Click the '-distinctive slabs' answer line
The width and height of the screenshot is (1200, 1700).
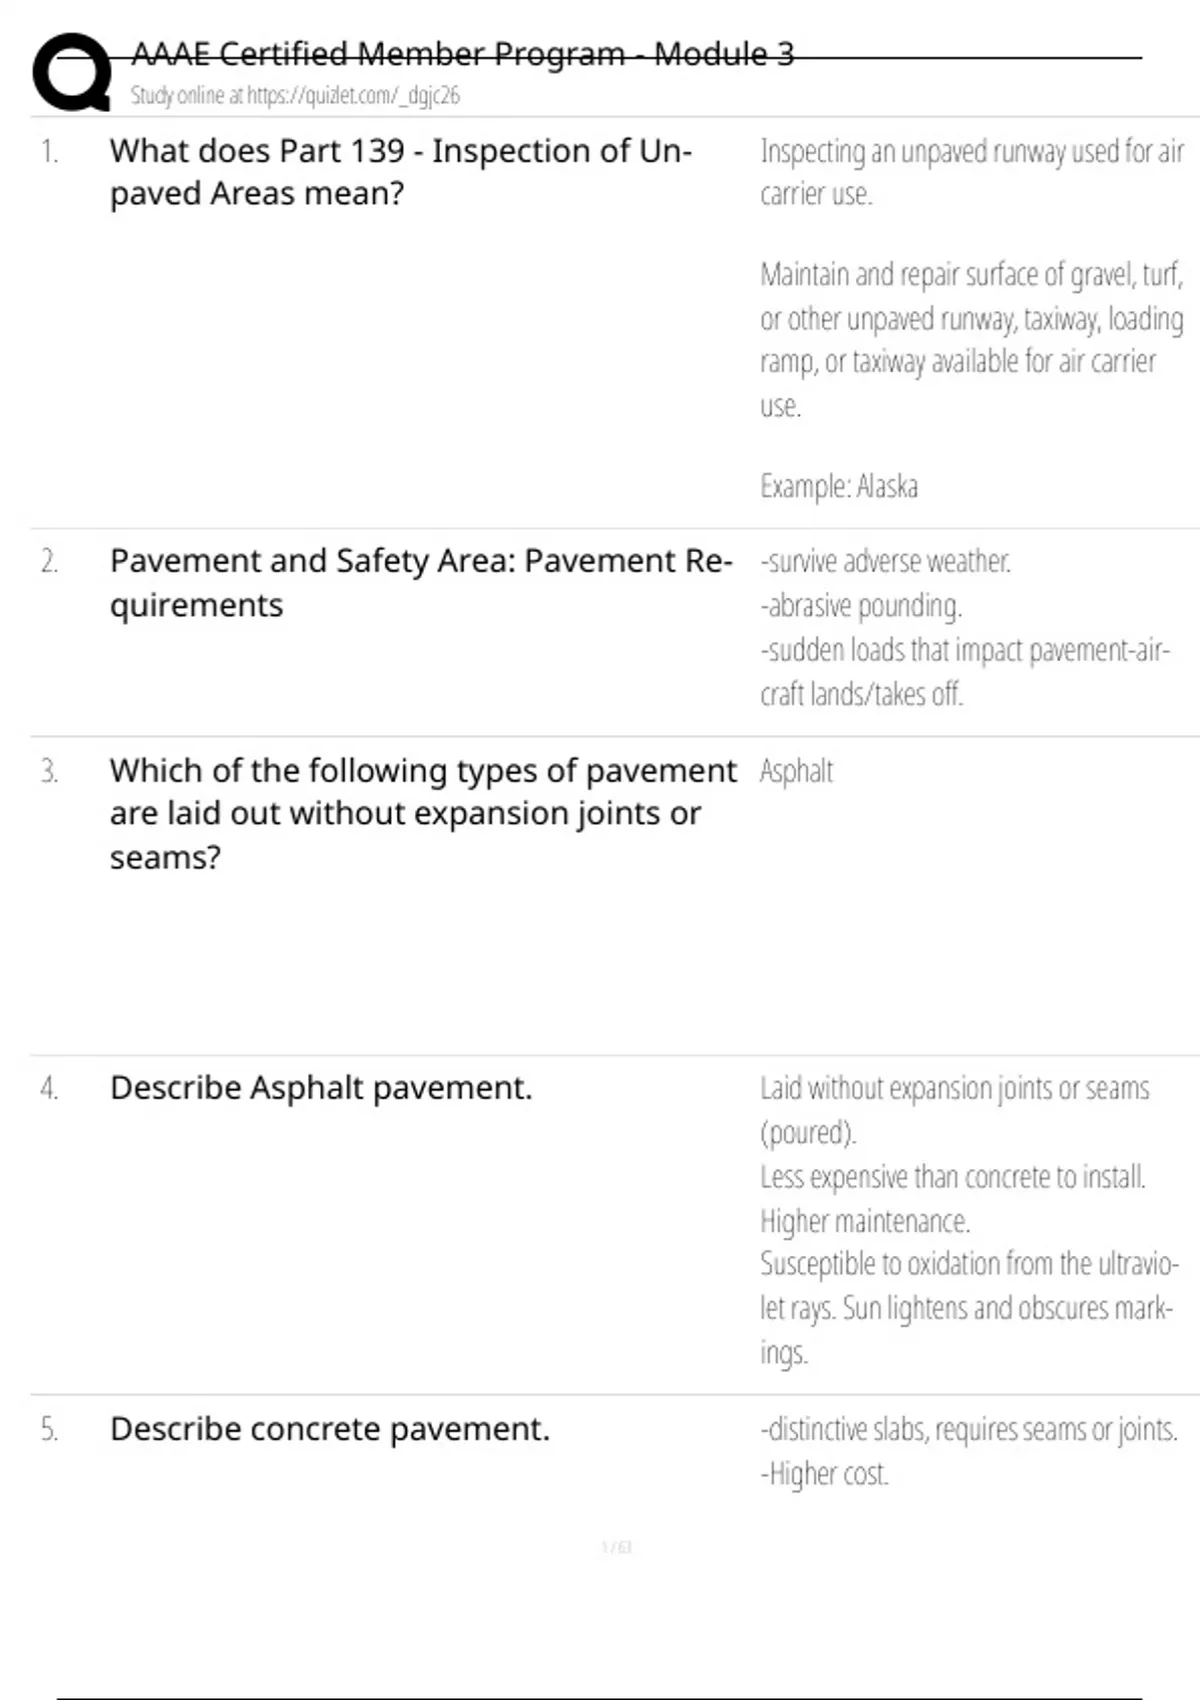tap(968, 1430)
